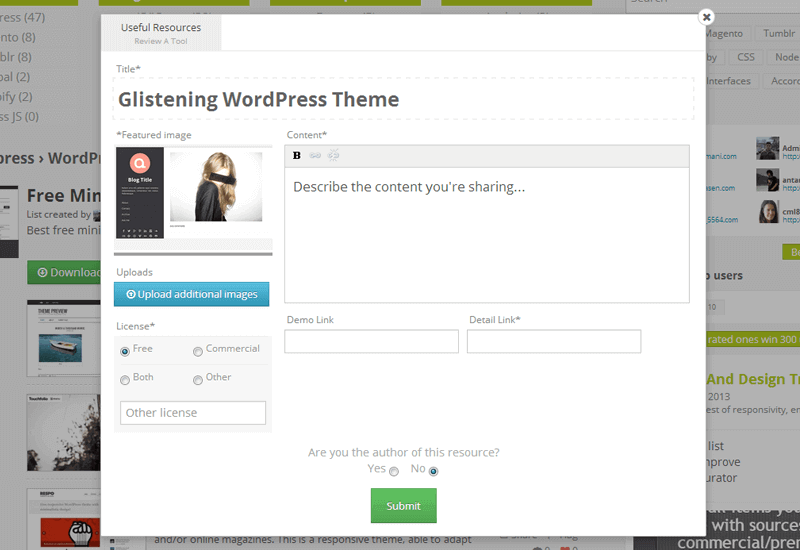Click the Node tag in background
800x550 pixels.
tap(786, 57)
